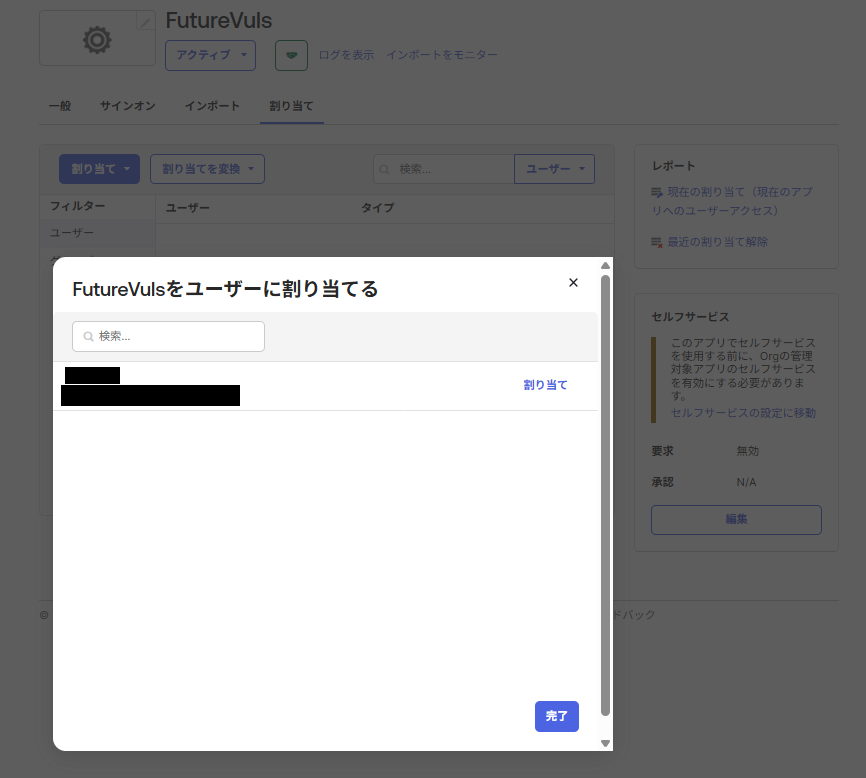Image resolution: width=866 pixels, height=778 pixels.
Task: Click the ユーザー column header
Action: (x=188, y=208)
